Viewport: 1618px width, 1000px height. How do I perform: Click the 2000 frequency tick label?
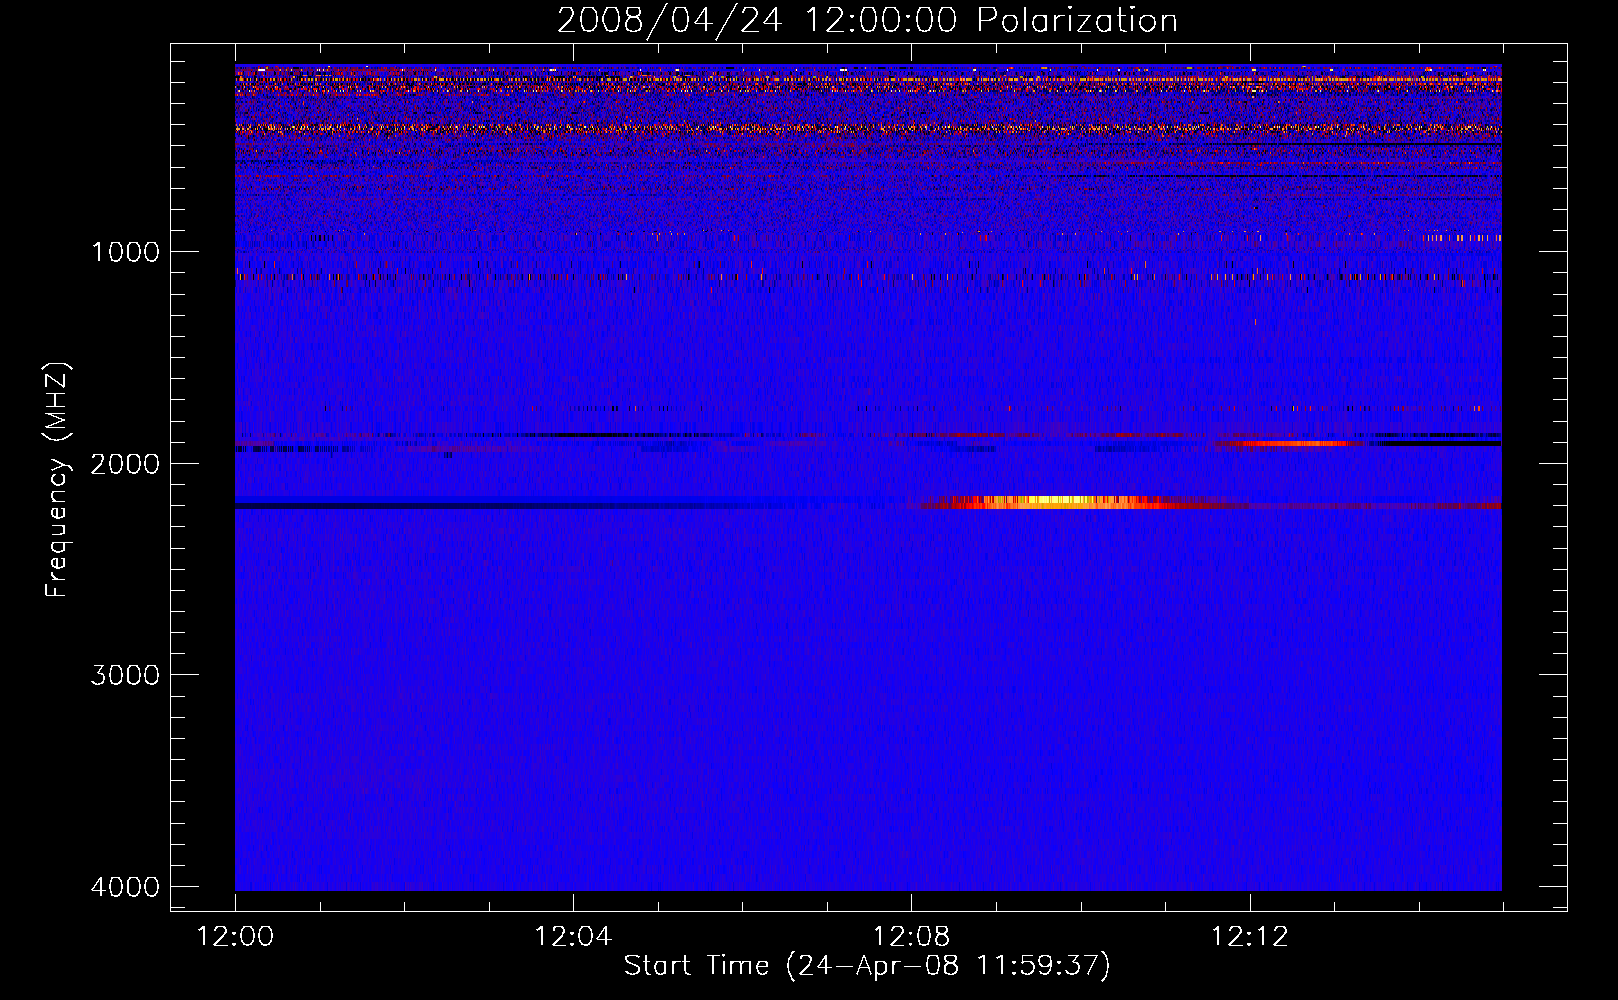125,464
